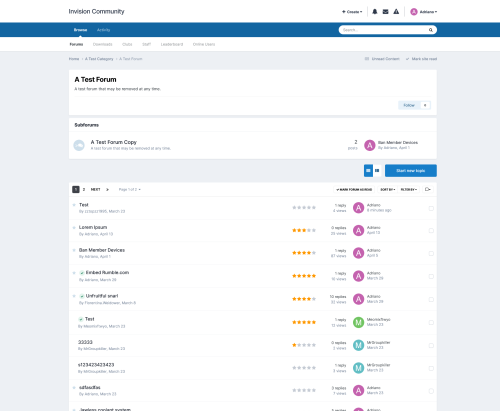This screenshot has width=500, height=411.
Task: Open the Clubs submenu item
Action: pos(127,44)
